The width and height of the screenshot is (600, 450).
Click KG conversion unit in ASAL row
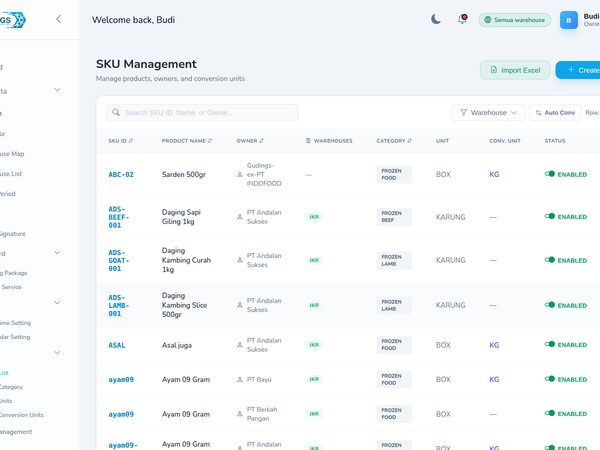(x=494, y=345)
